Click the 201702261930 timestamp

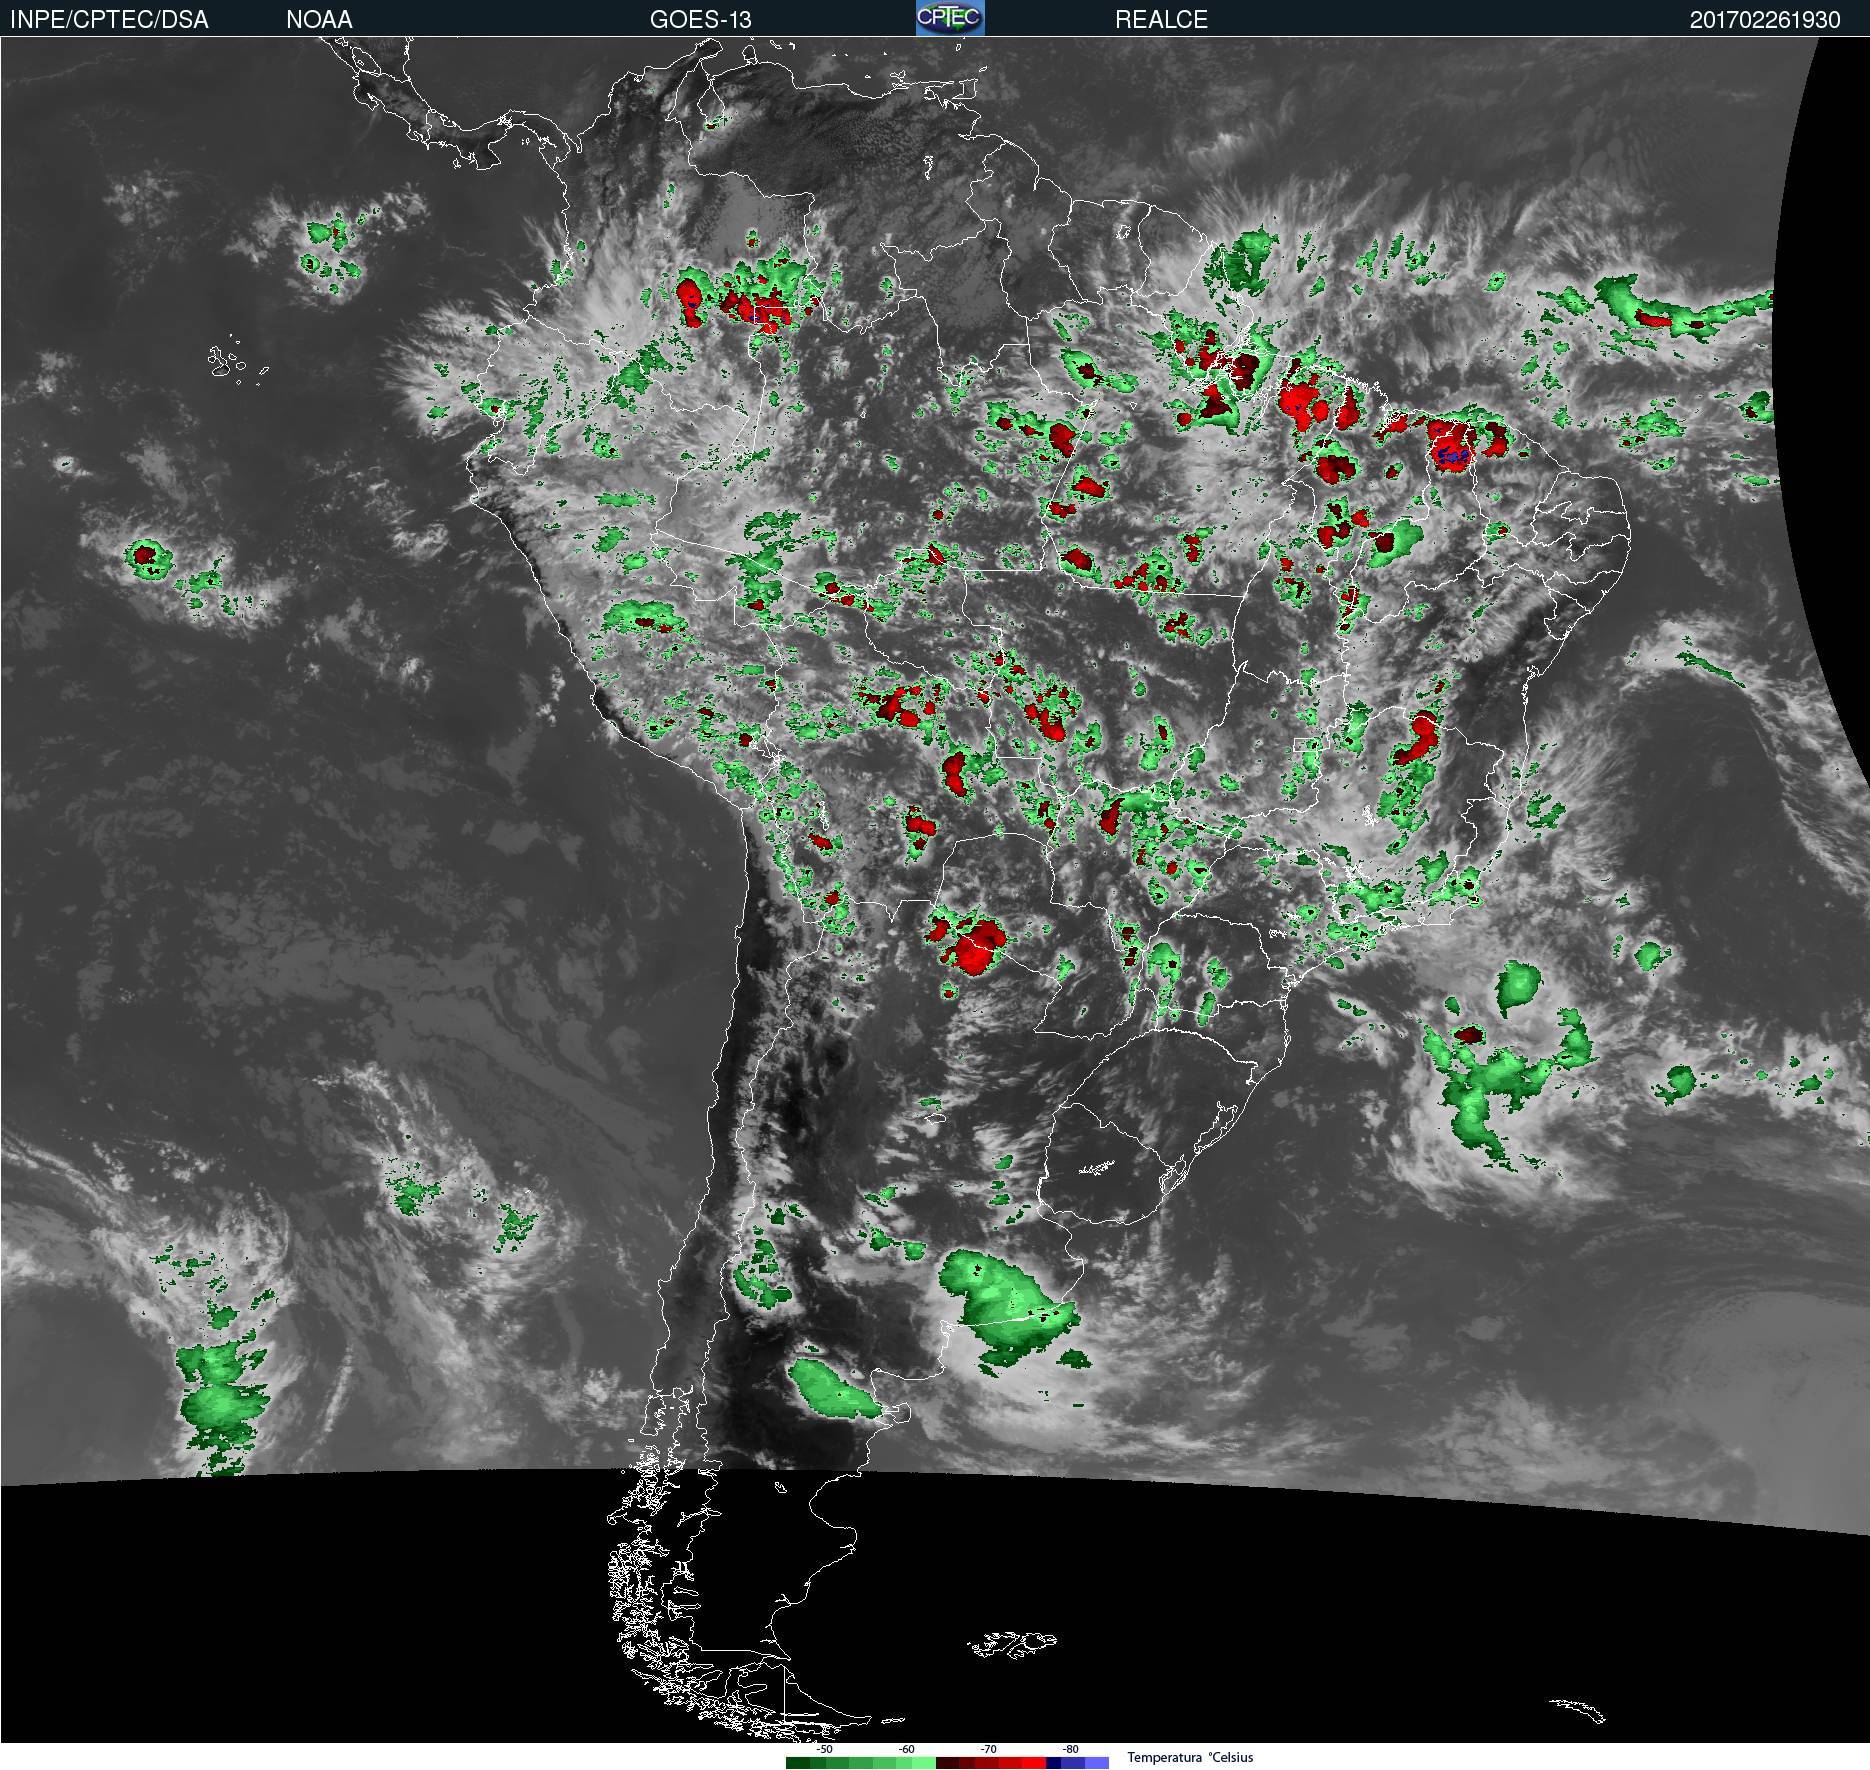(1765, 19)
